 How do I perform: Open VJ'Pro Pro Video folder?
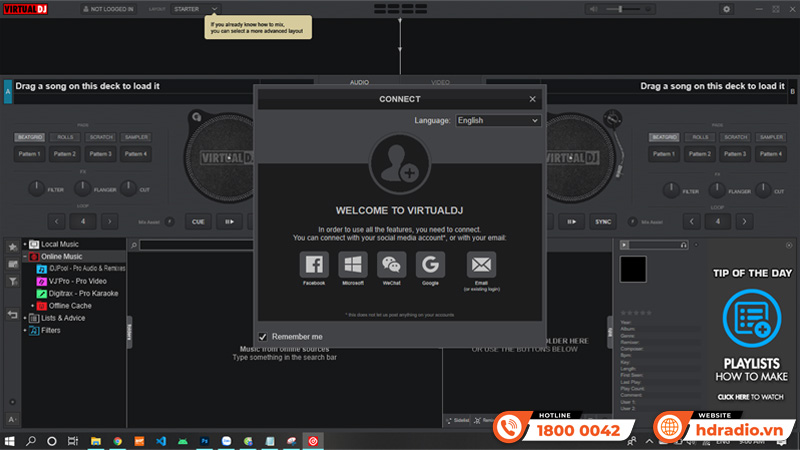point(72,281)
